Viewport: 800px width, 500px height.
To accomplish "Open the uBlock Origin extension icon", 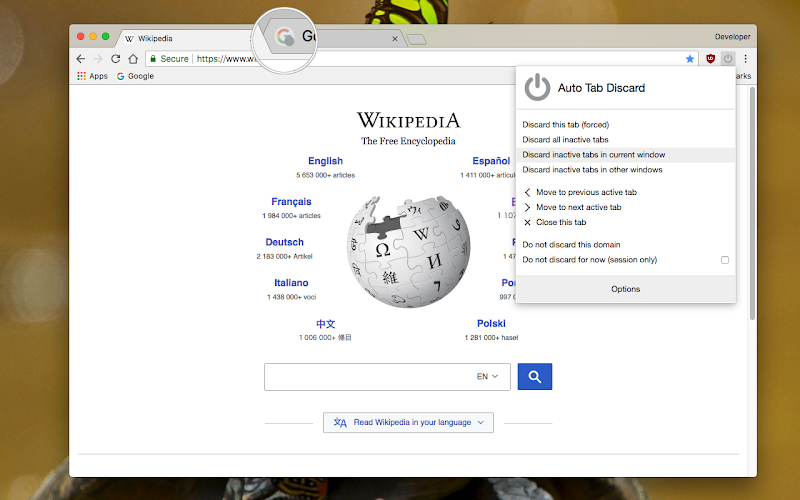I will coord(710,59).
